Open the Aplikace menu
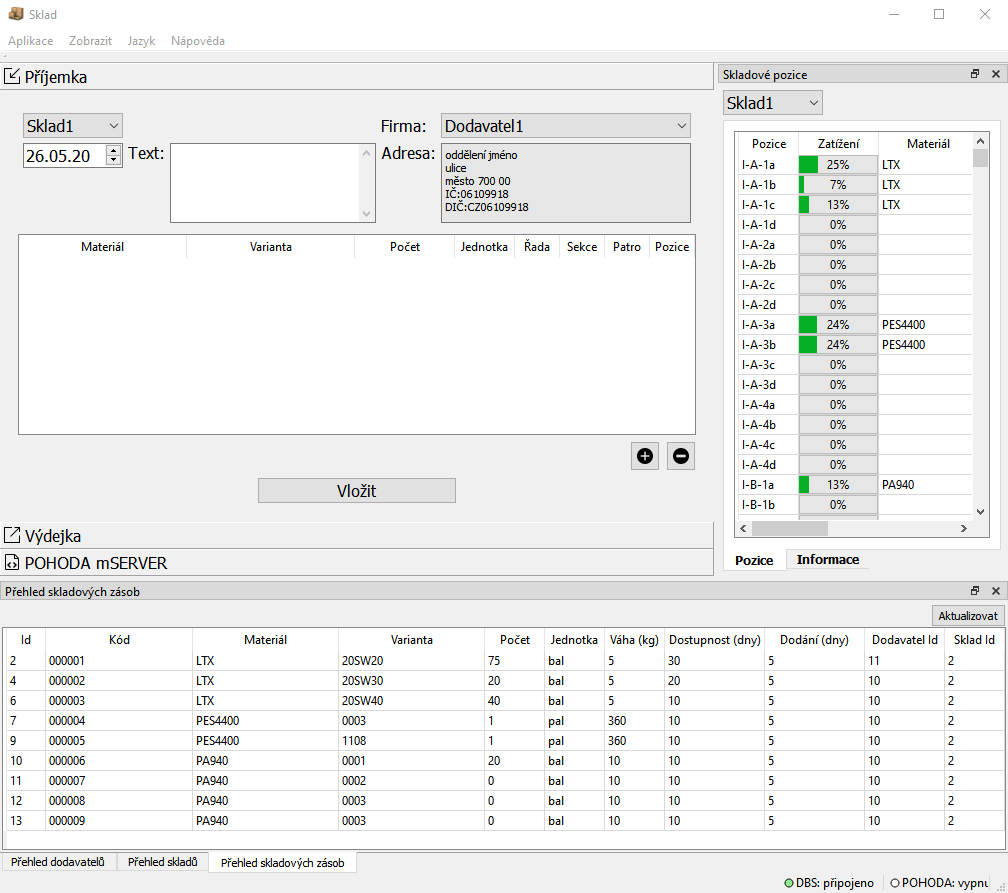The image size is (1008, 893). tap(29, 40)
